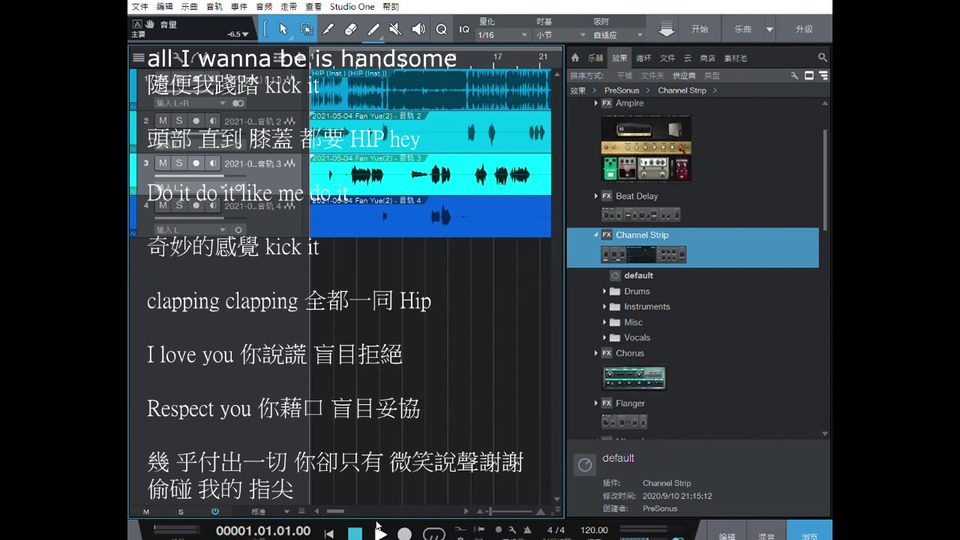Enable monitor on track 2
The width and height of the screenshot is (960, 540).
(x=212, y=121)
